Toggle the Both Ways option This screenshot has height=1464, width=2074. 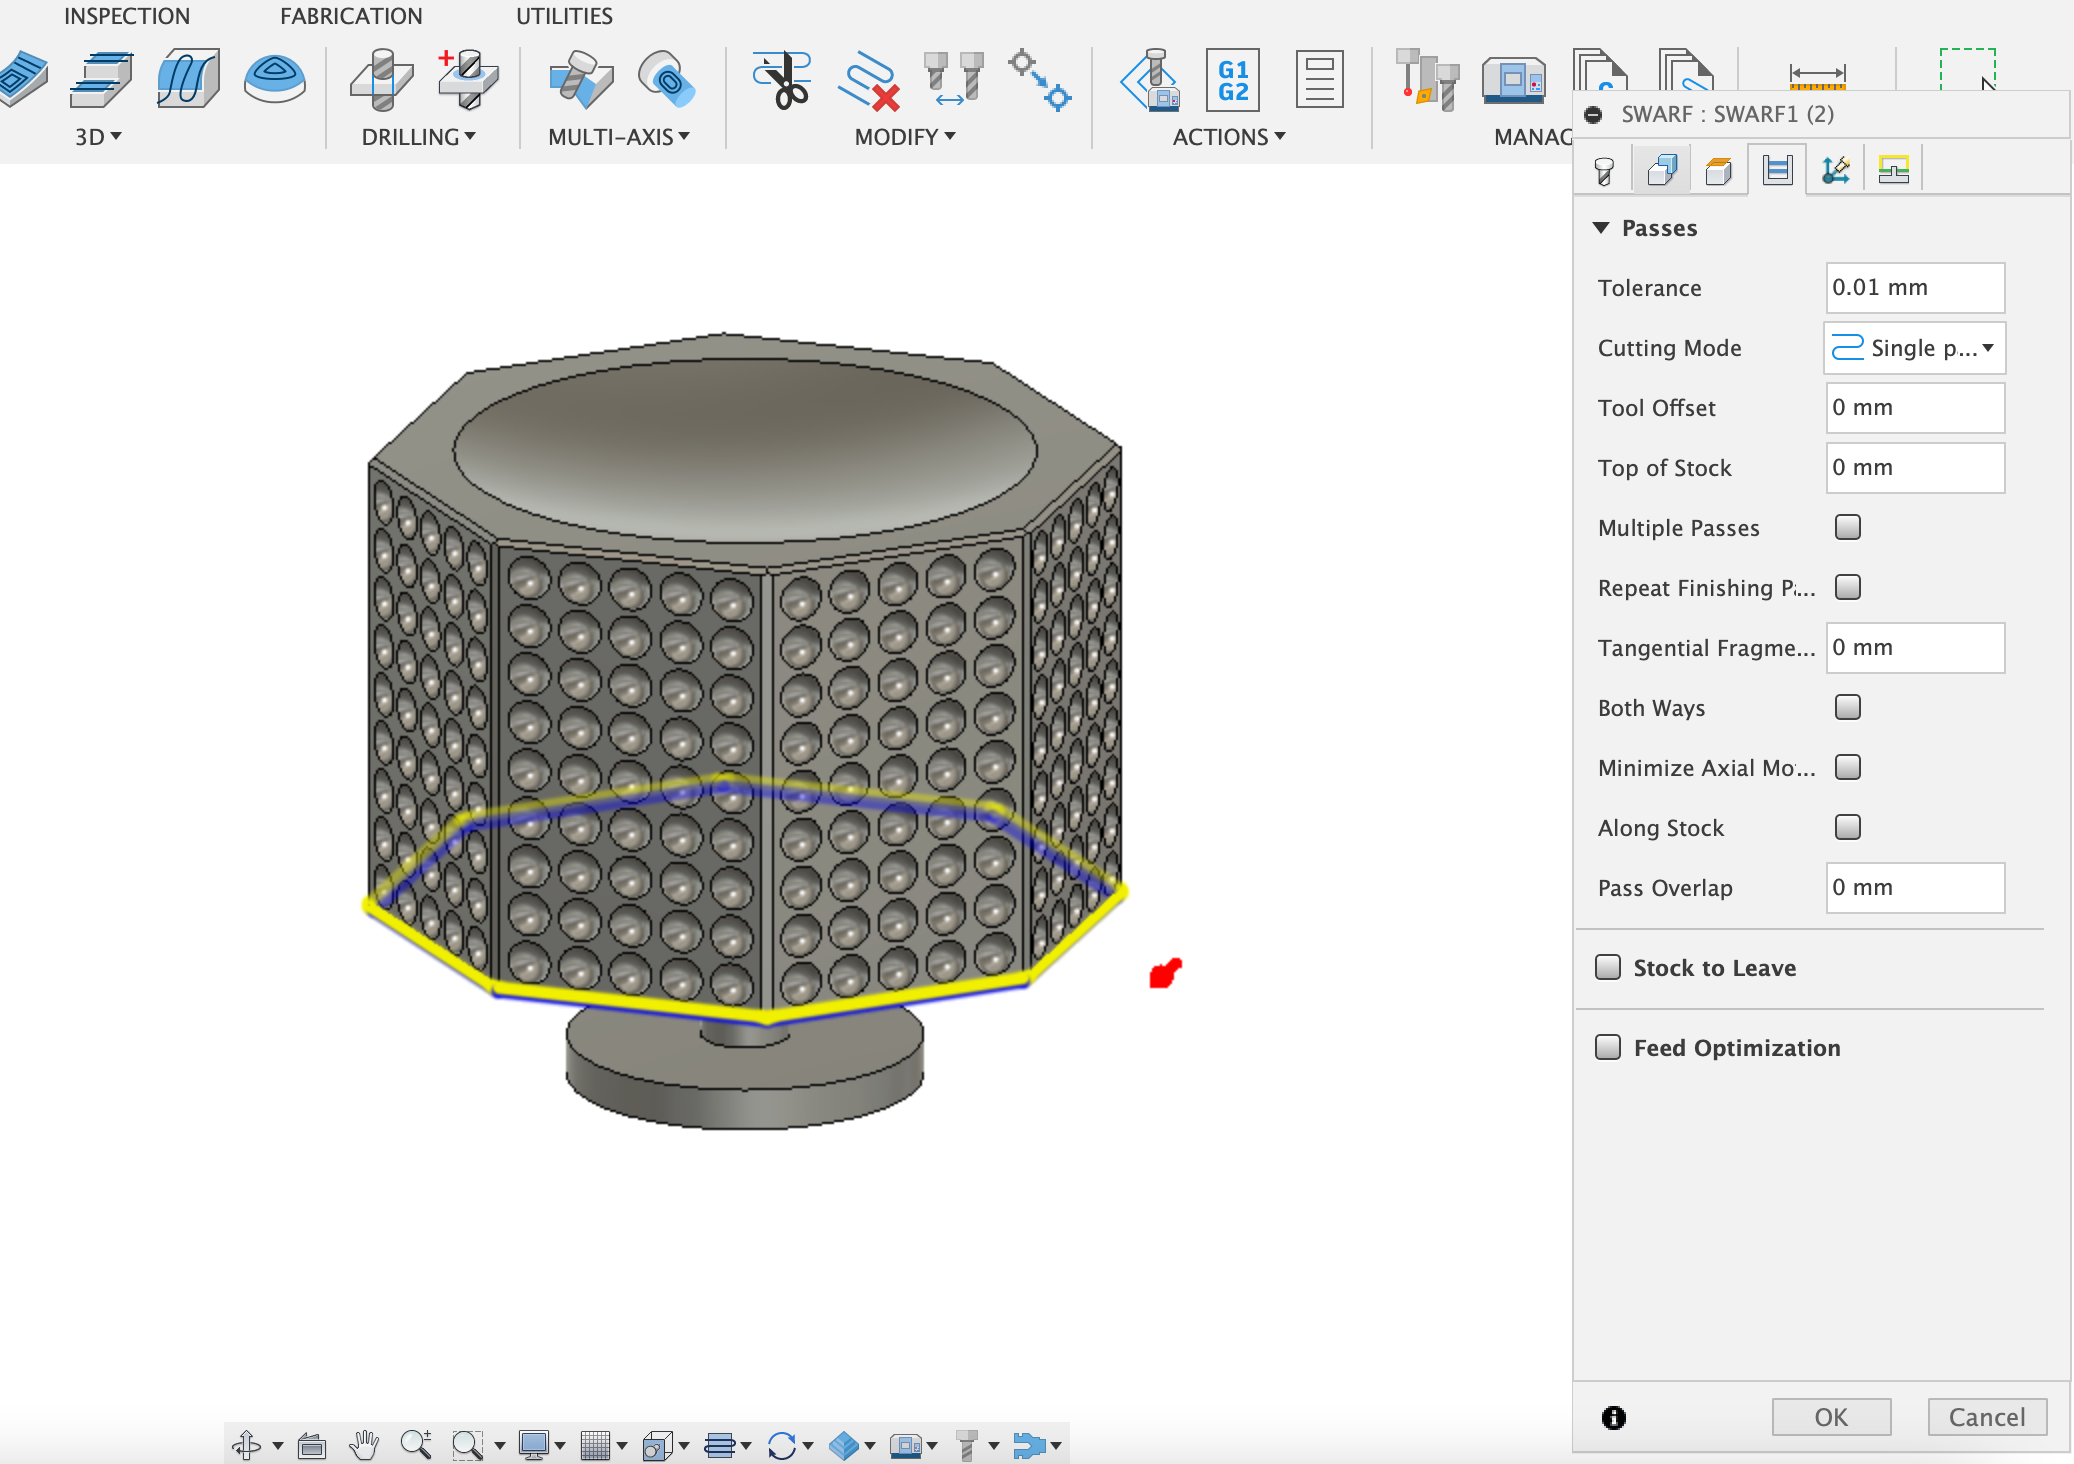point(1846,707)
